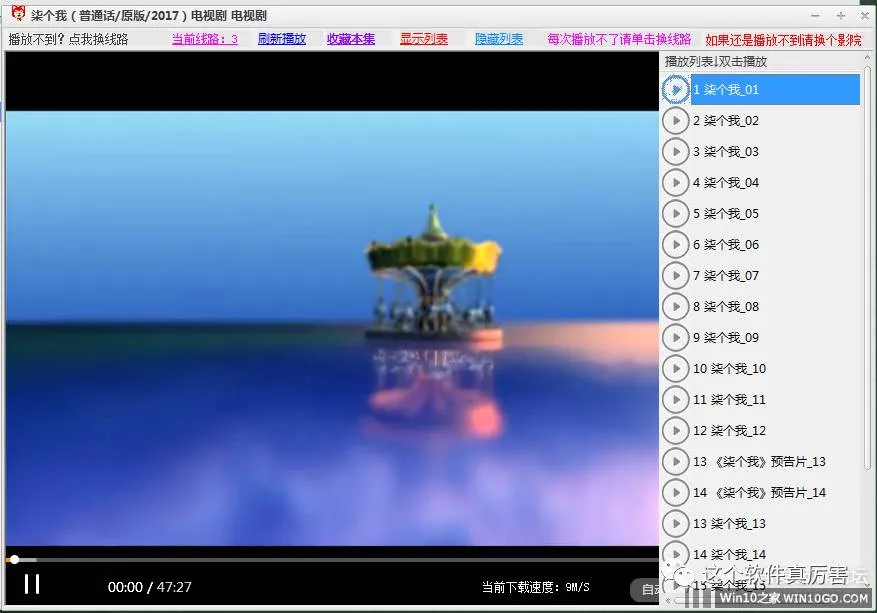Click the 刷新播放 refresh link
Screen dimensions: 877x613
(282, 39)
